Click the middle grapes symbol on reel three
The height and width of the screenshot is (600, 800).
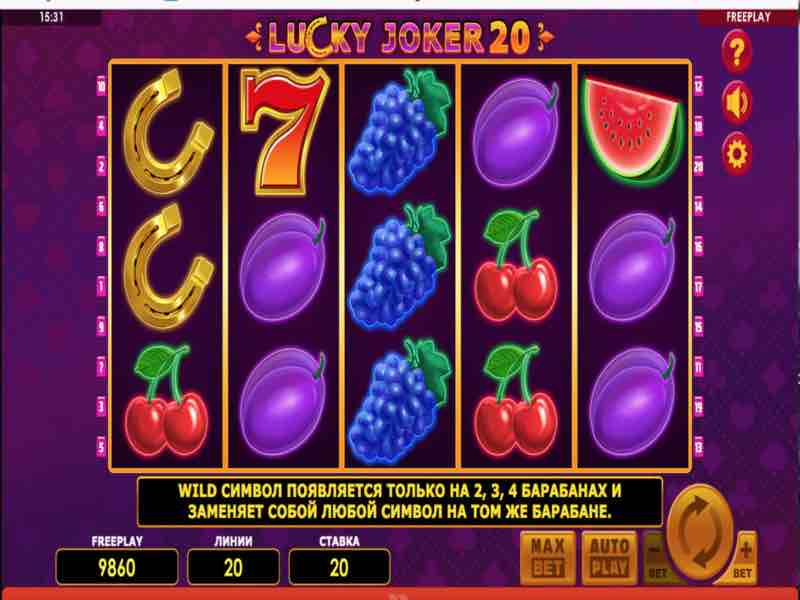(x=400, y=266)
